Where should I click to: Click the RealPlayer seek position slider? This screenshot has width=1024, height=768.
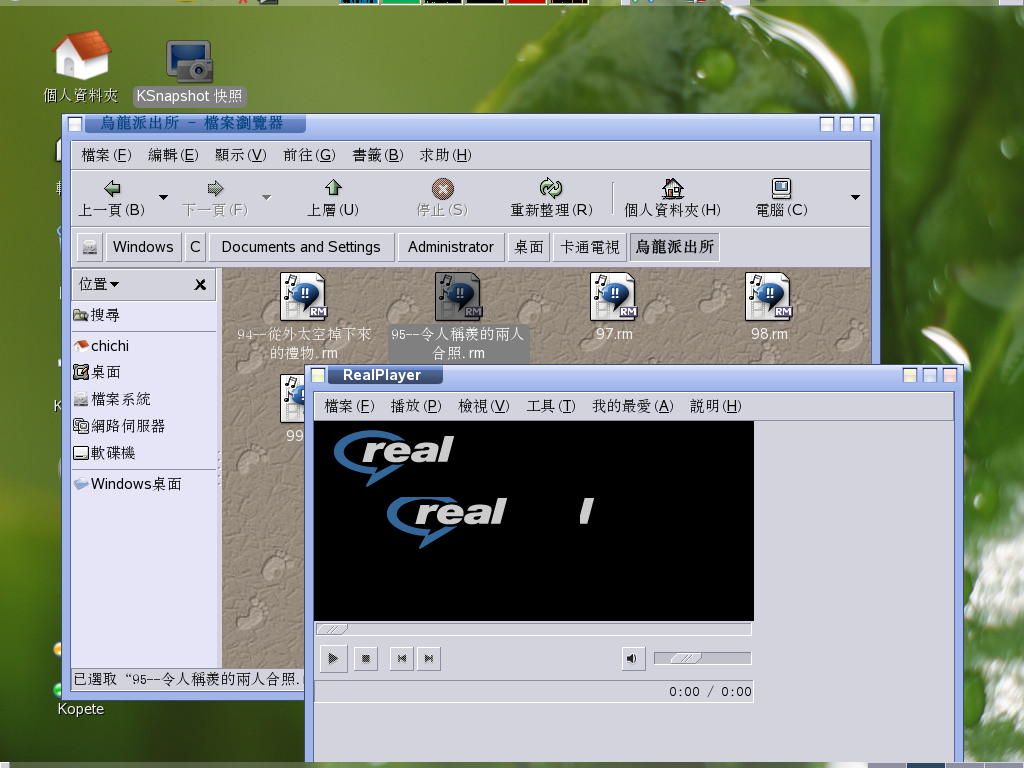(533, 630)
